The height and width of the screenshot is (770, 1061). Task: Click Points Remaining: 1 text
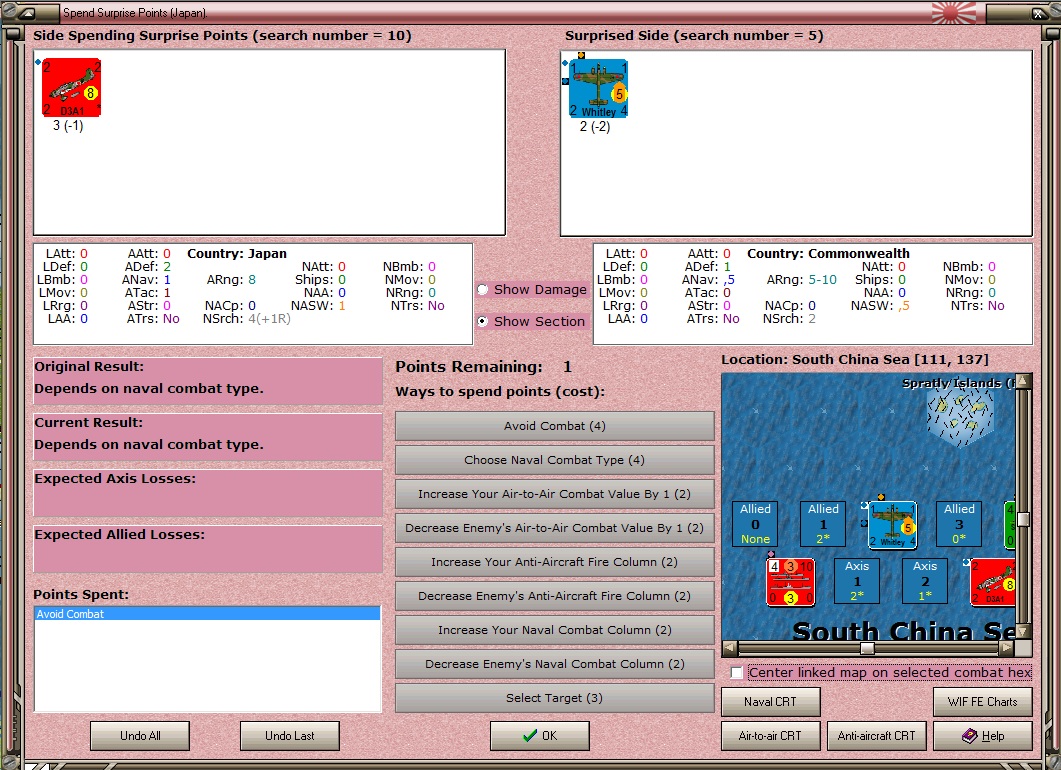coord(484,367)
